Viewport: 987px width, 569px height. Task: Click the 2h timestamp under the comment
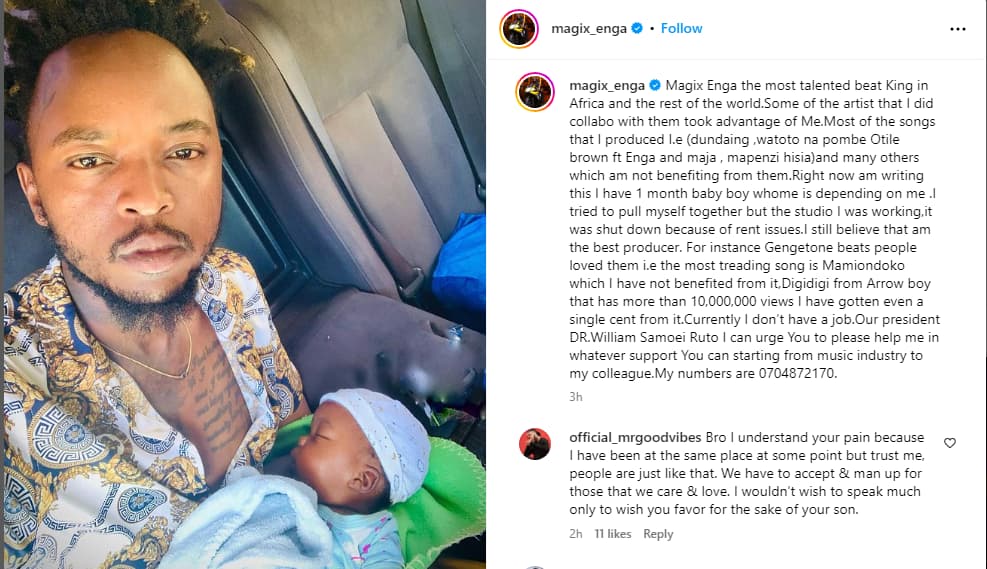pyautogui.click(x=576, y=534)
